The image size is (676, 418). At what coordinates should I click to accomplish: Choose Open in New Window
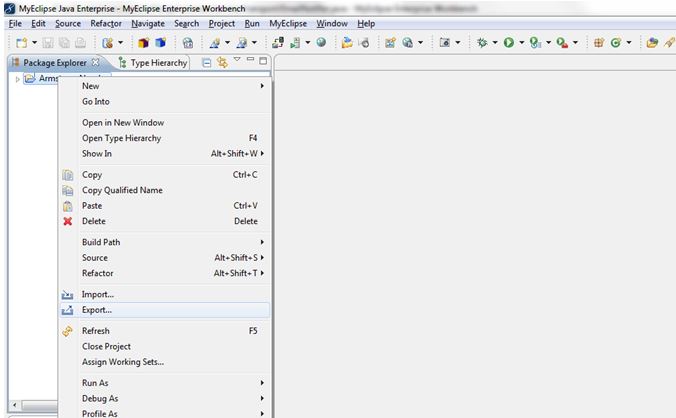point(164,123)
